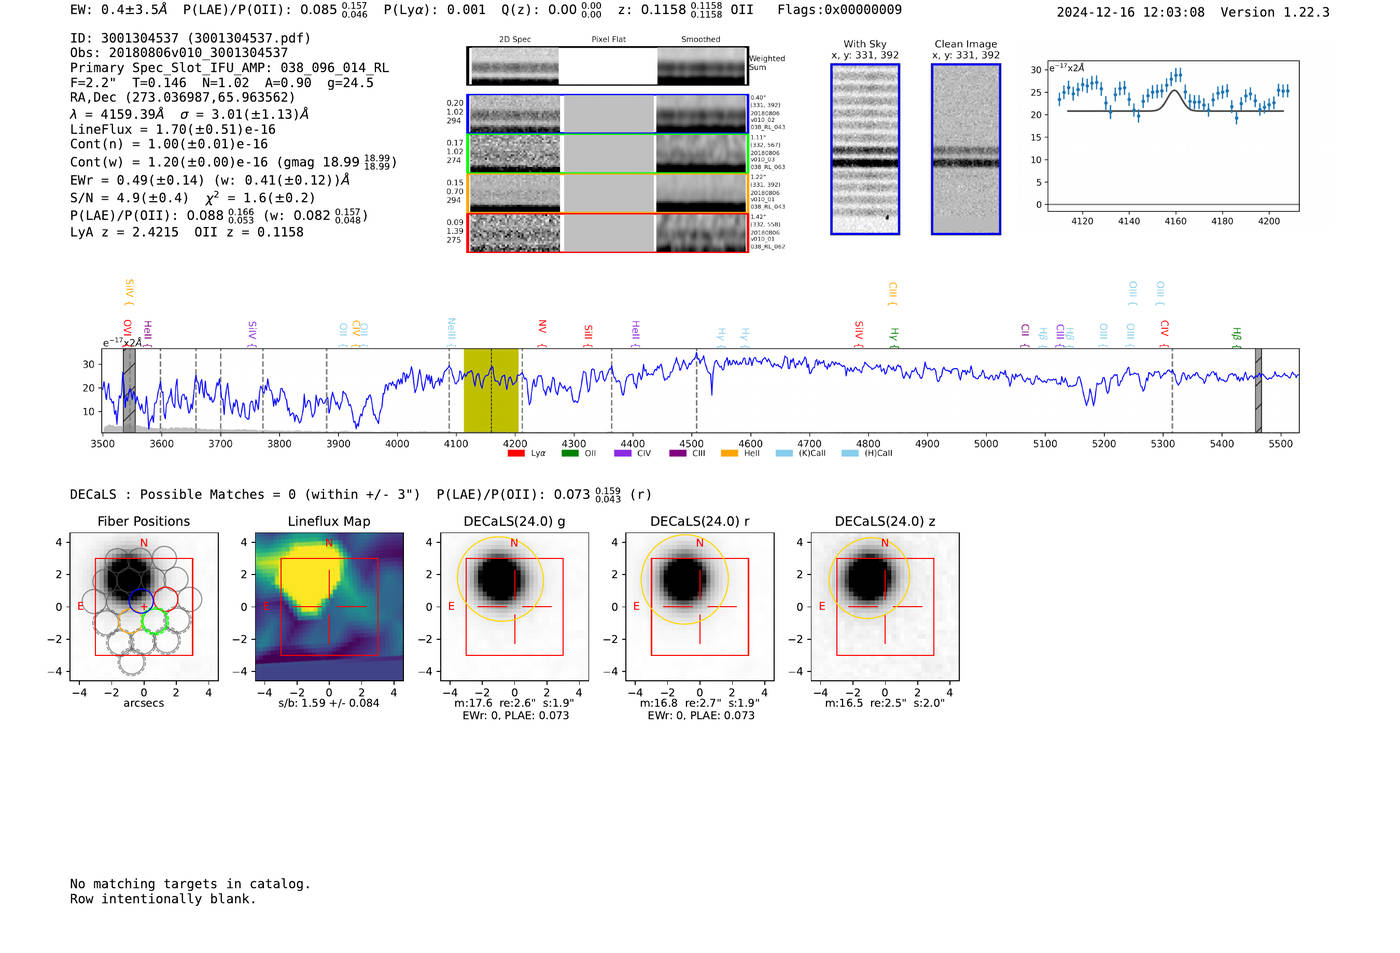Screen dimensions: 1400x953
Task: Click the red N marker in Fiber Positions
Action: point(144,543)
